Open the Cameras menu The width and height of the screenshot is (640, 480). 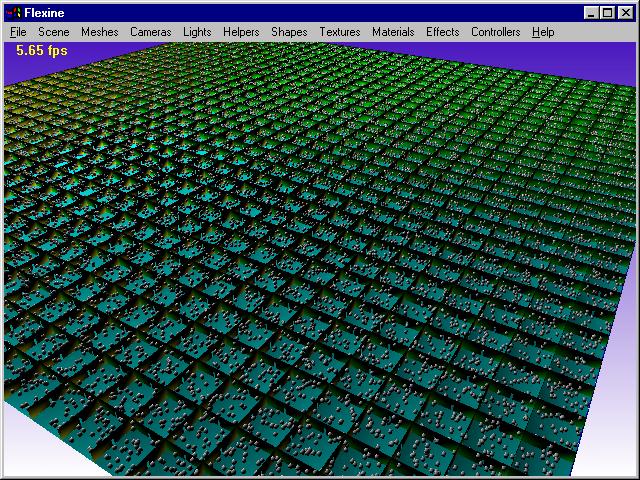coord(151,32)
